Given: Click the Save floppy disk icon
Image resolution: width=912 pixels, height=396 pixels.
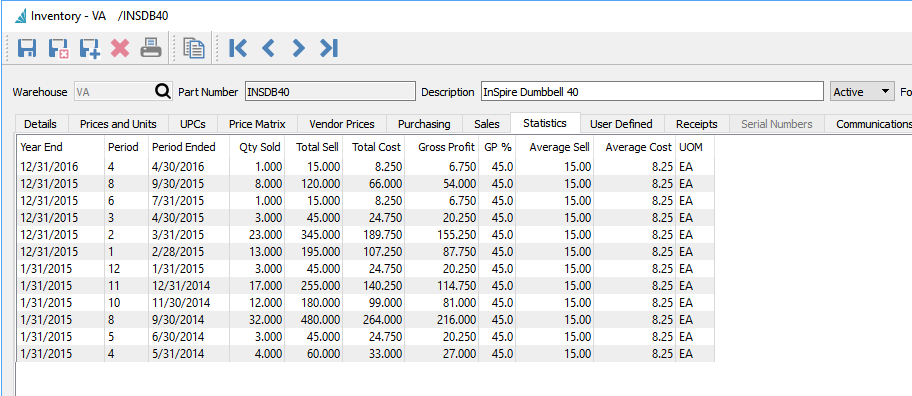Looking at the screenshot, I should pyautogui.click(x=27, y=48).
